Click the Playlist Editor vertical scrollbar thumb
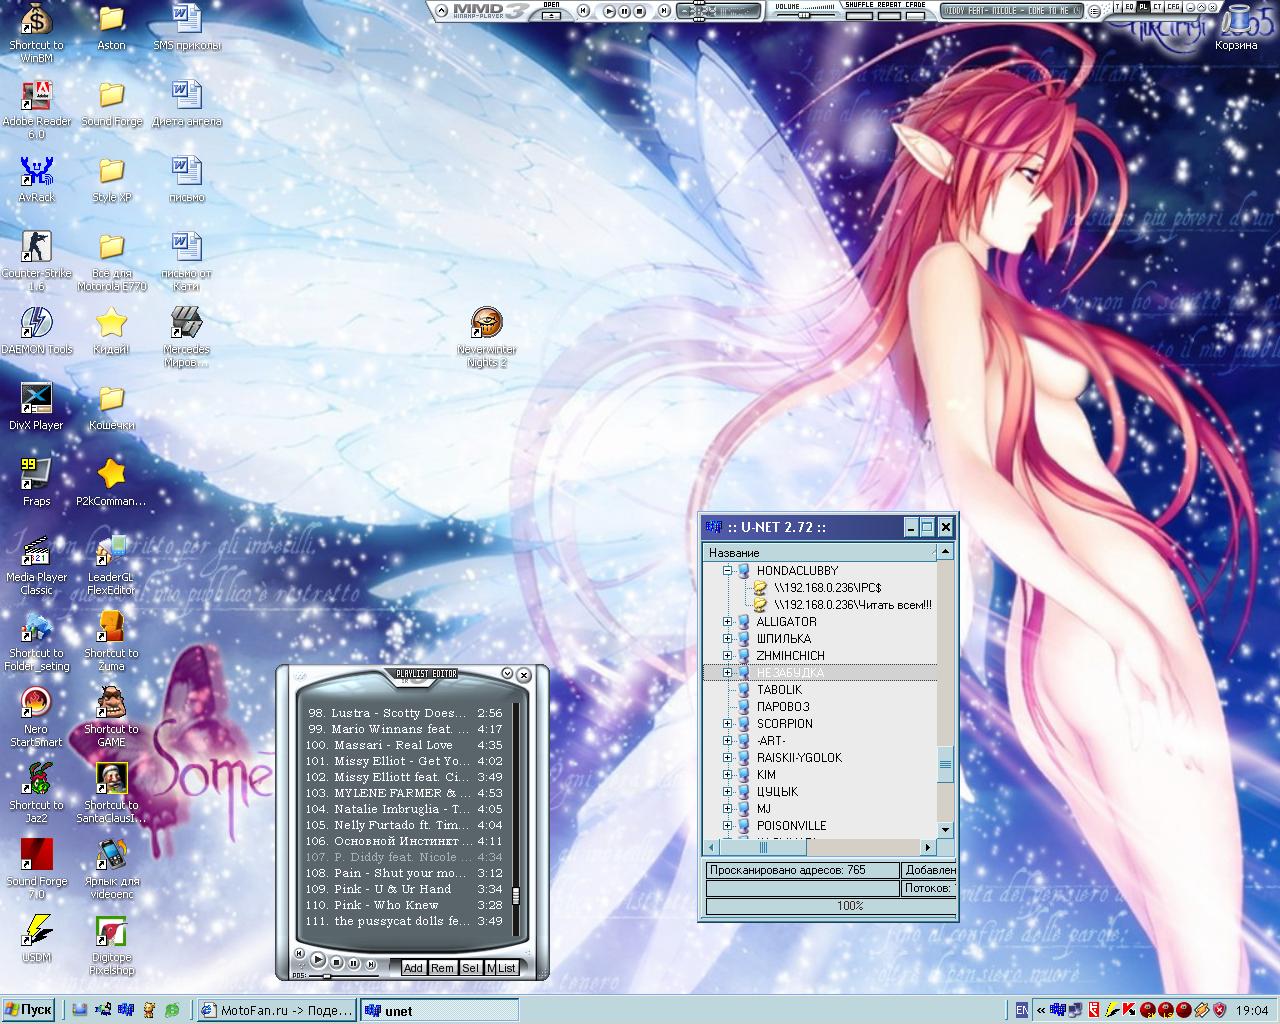The width and height of the screenshot is (1280, 1024). tap(516, 895)
